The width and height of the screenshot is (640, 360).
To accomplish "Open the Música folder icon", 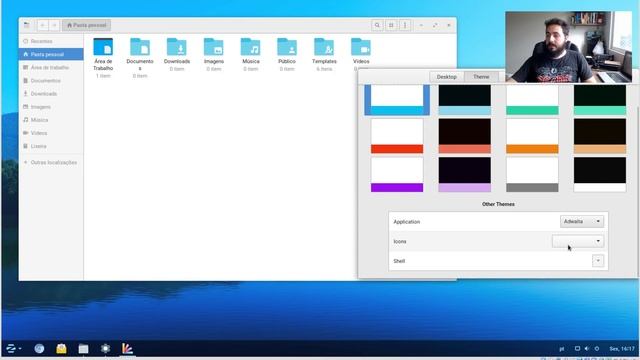I will coord(251,47).
